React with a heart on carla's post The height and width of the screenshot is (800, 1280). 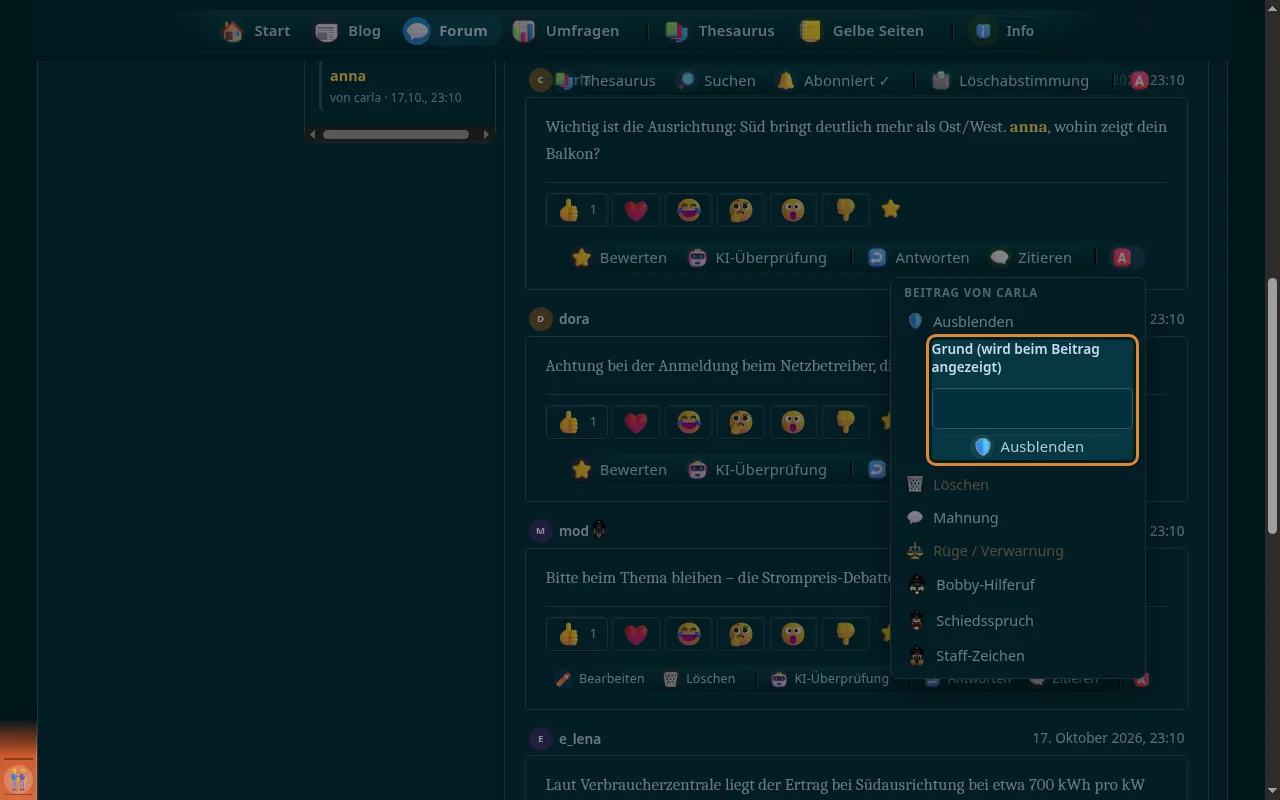636,210
